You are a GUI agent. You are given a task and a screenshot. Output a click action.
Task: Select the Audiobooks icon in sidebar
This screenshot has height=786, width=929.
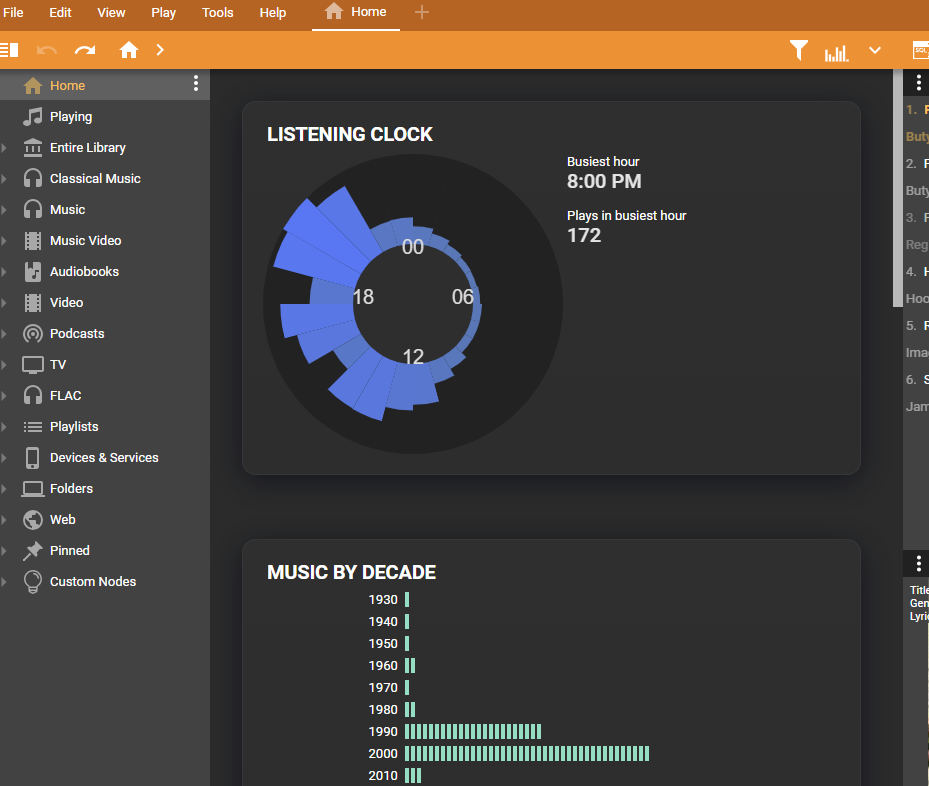pos(33,271)
